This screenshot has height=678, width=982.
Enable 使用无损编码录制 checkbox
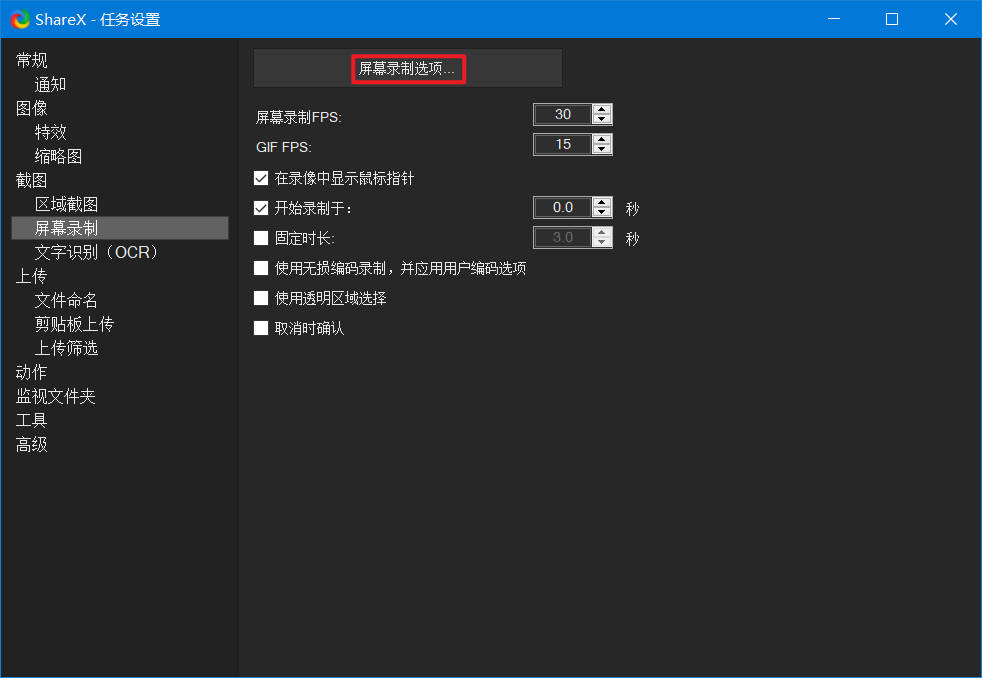pos(261,268)
